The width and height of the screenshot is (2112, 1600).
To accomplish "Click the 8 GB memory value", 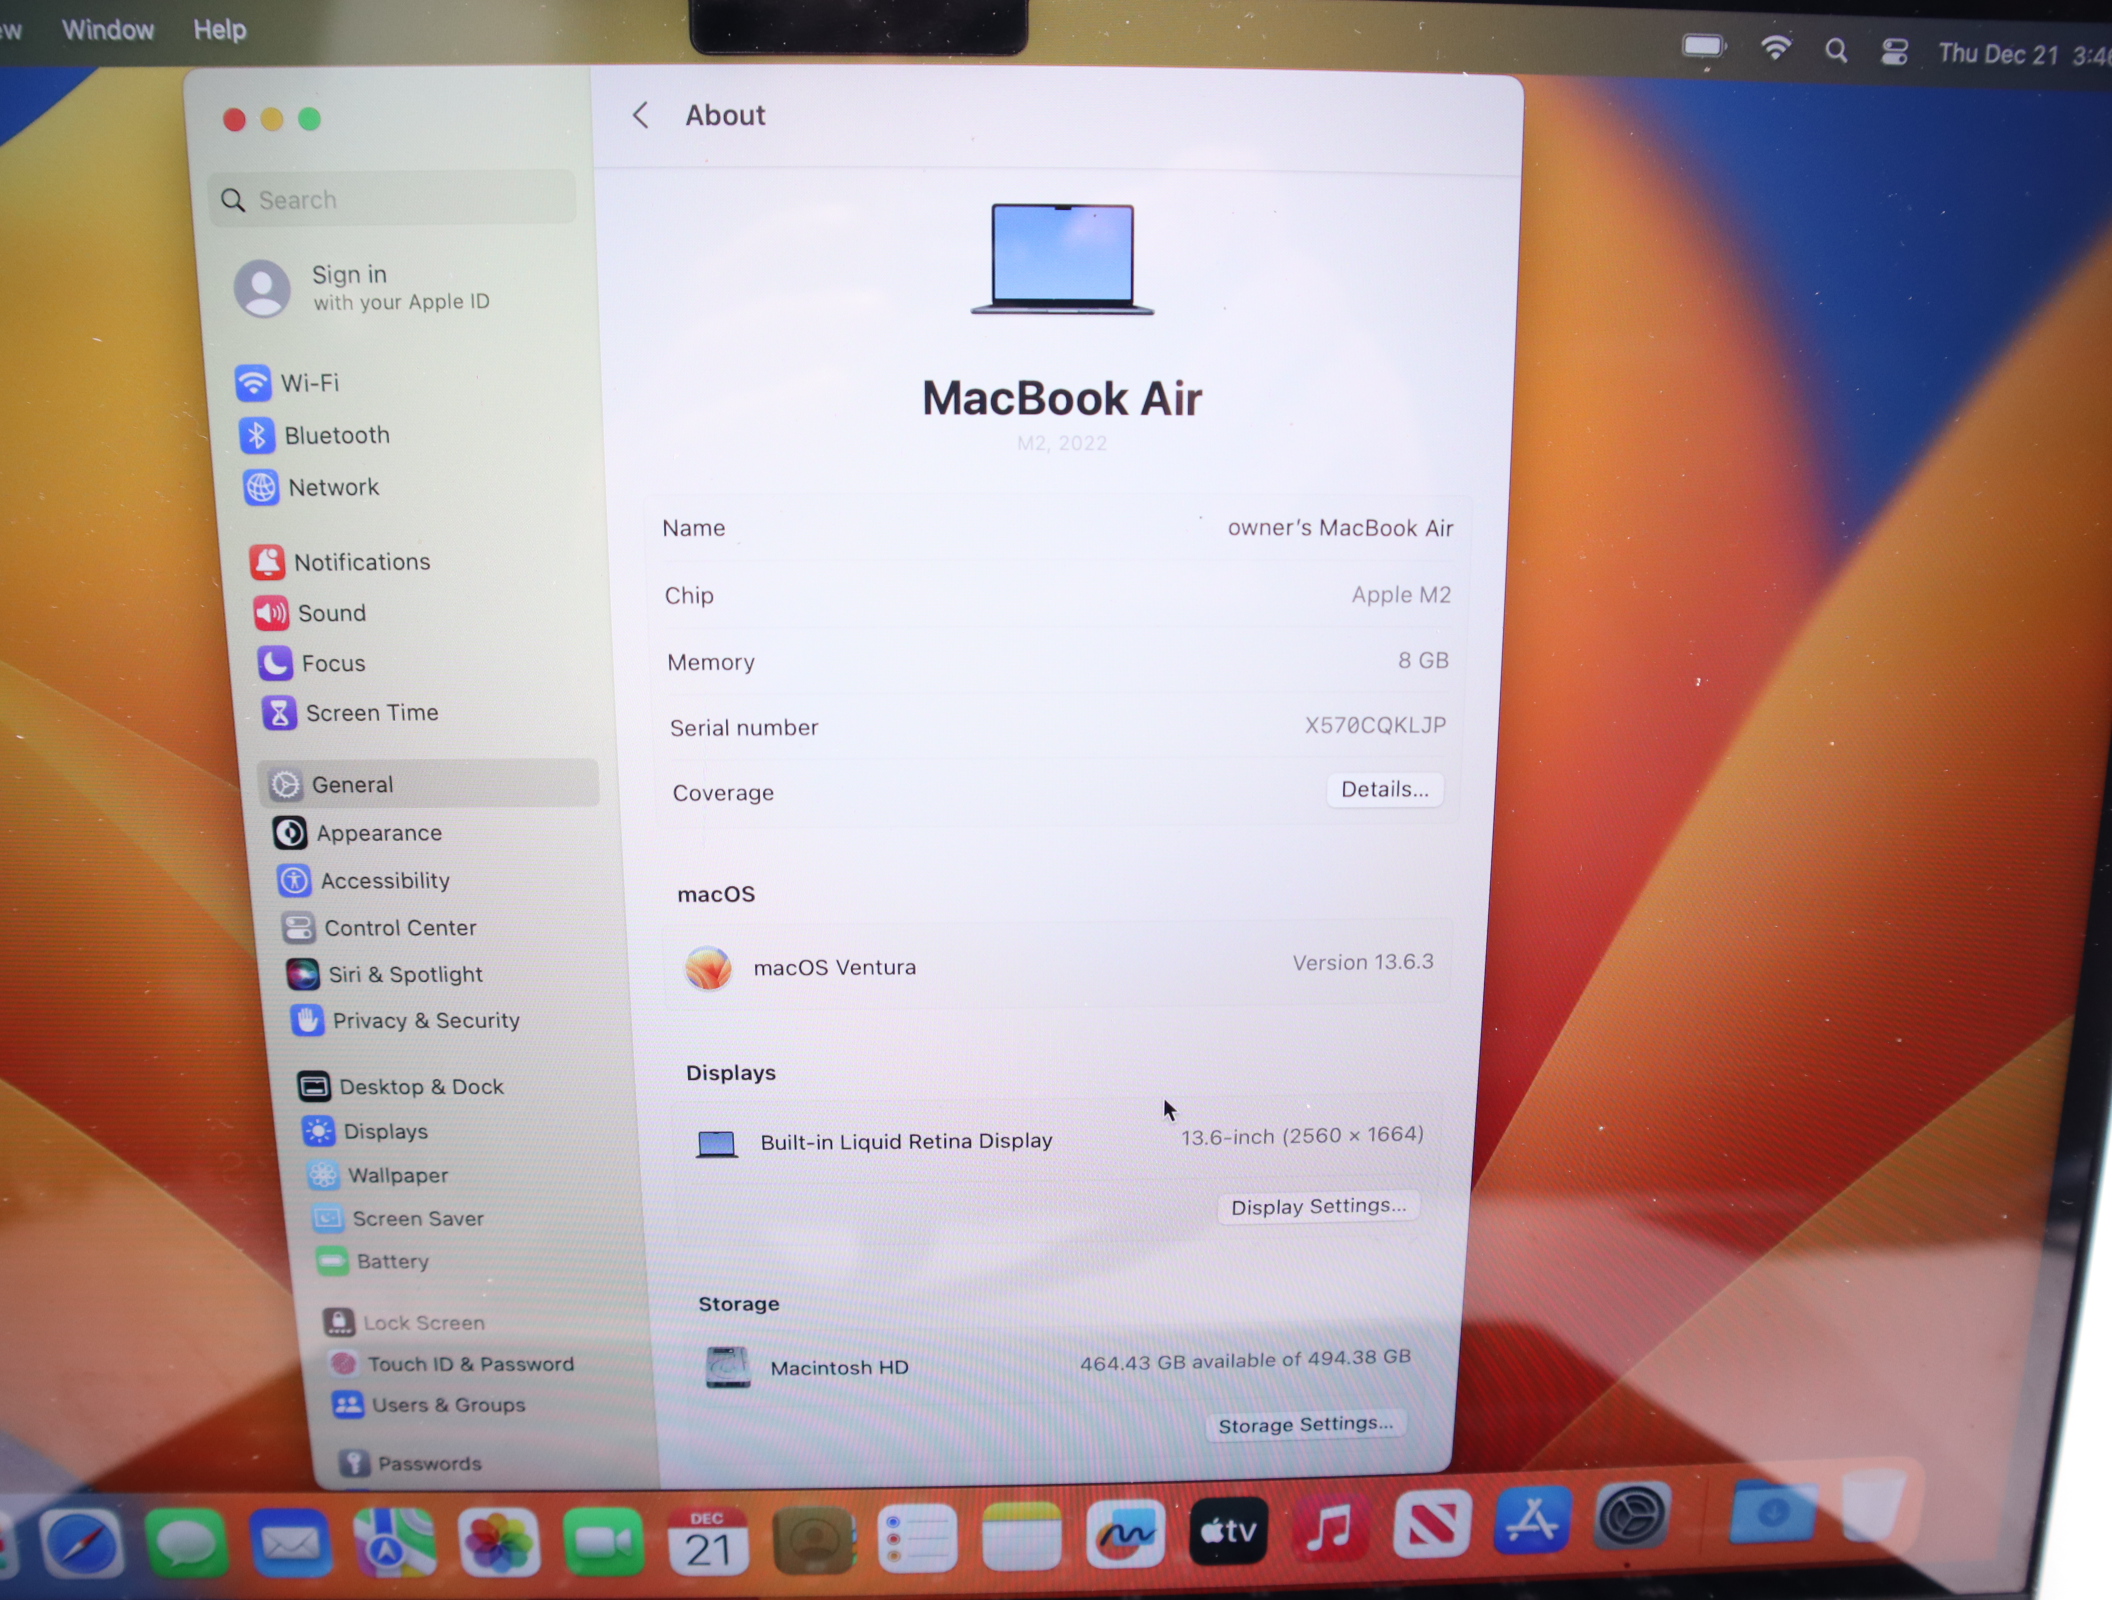I will (1423, 660).
